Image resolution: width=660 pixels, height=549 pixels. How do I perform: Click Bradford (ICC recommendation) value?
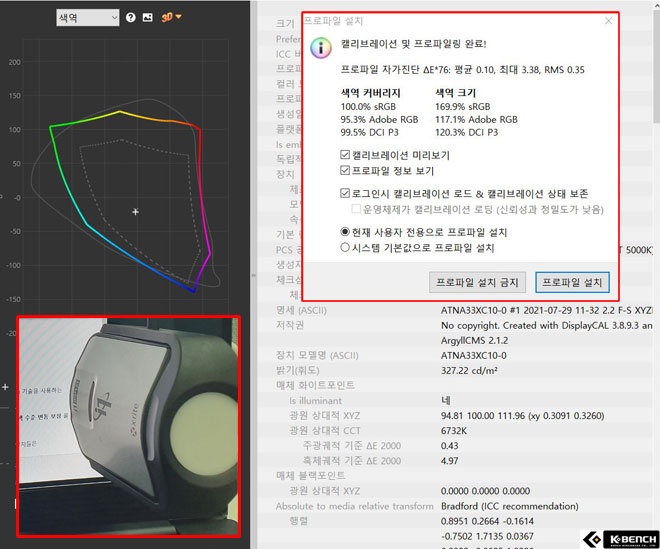point(509,506)
